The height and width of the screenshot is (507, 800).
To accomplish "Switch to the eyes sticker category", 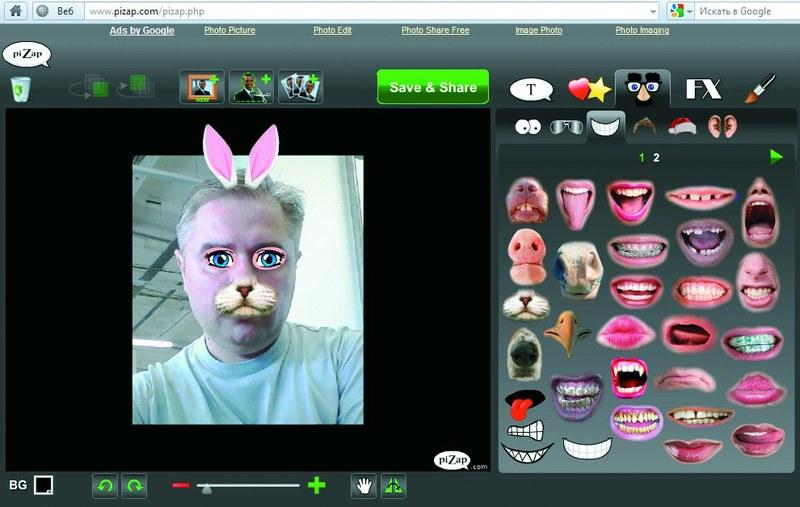I will tap(527, 127).
